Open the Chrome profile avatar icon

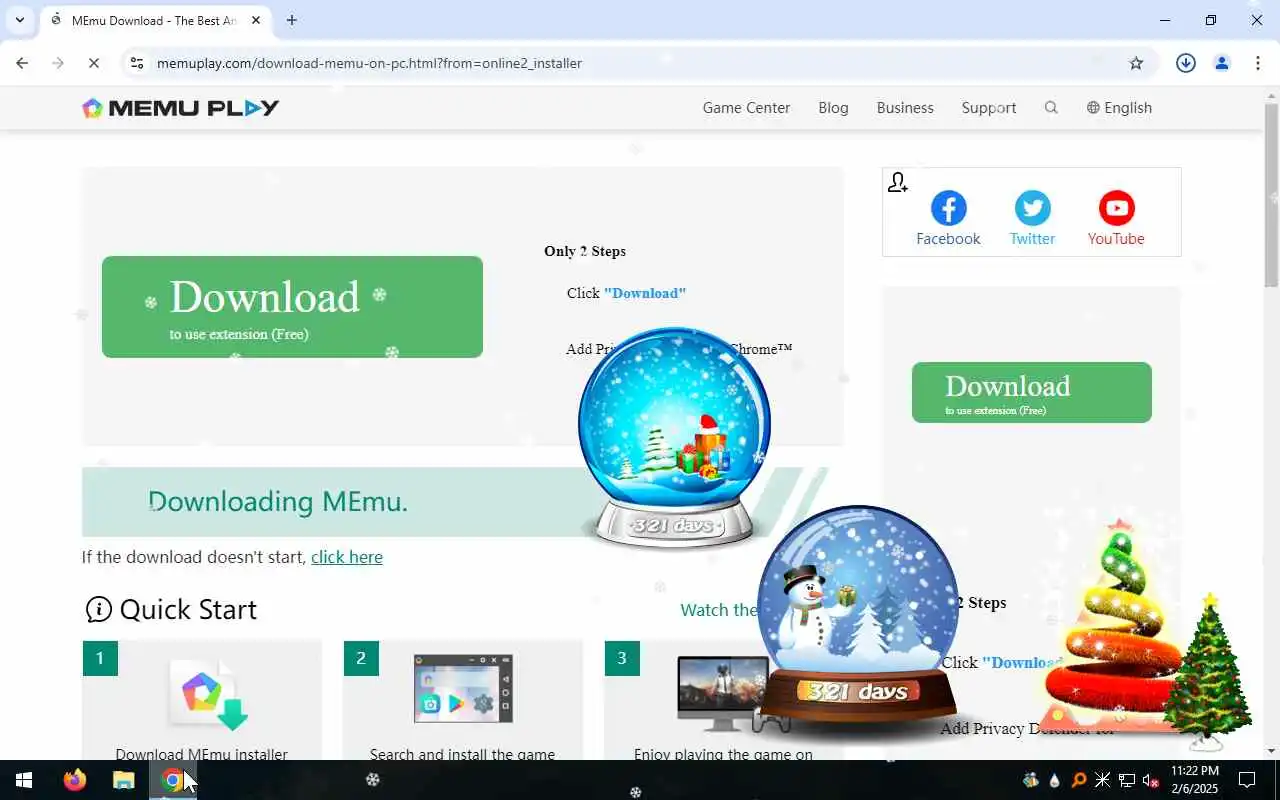coord(1222,63)
